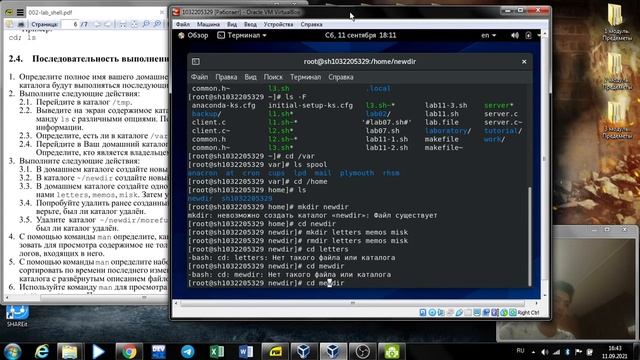The image size is (640, 360).
Task: Zoom in using the rightmost magnifier in PDF toolbar
Action: 157,24
